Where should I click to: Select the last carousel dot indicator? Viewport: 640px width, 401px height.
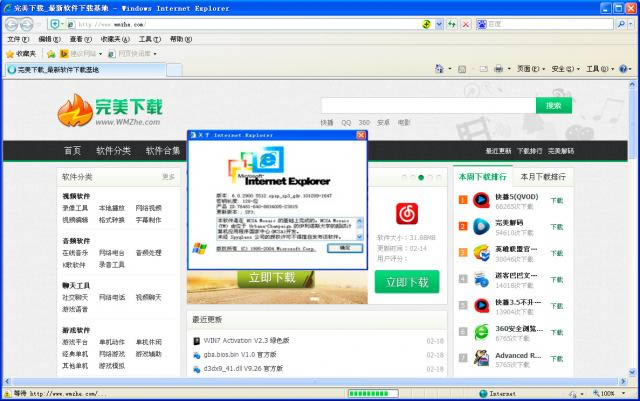[439, 177]
